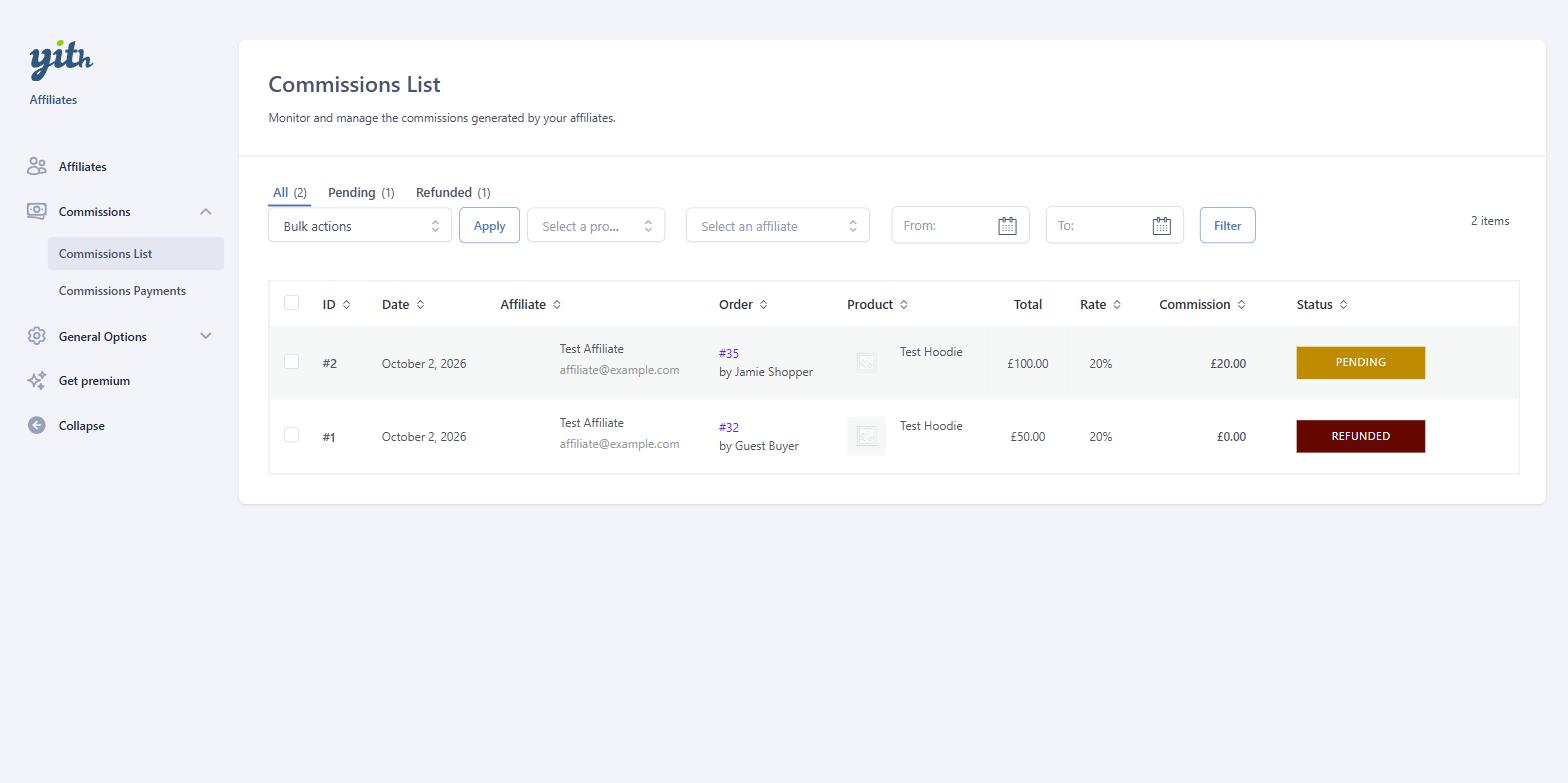This screenshot has height=783, width=1568.
Task: Open the Select a product dropdown
Action: click(x=596, y=226)
